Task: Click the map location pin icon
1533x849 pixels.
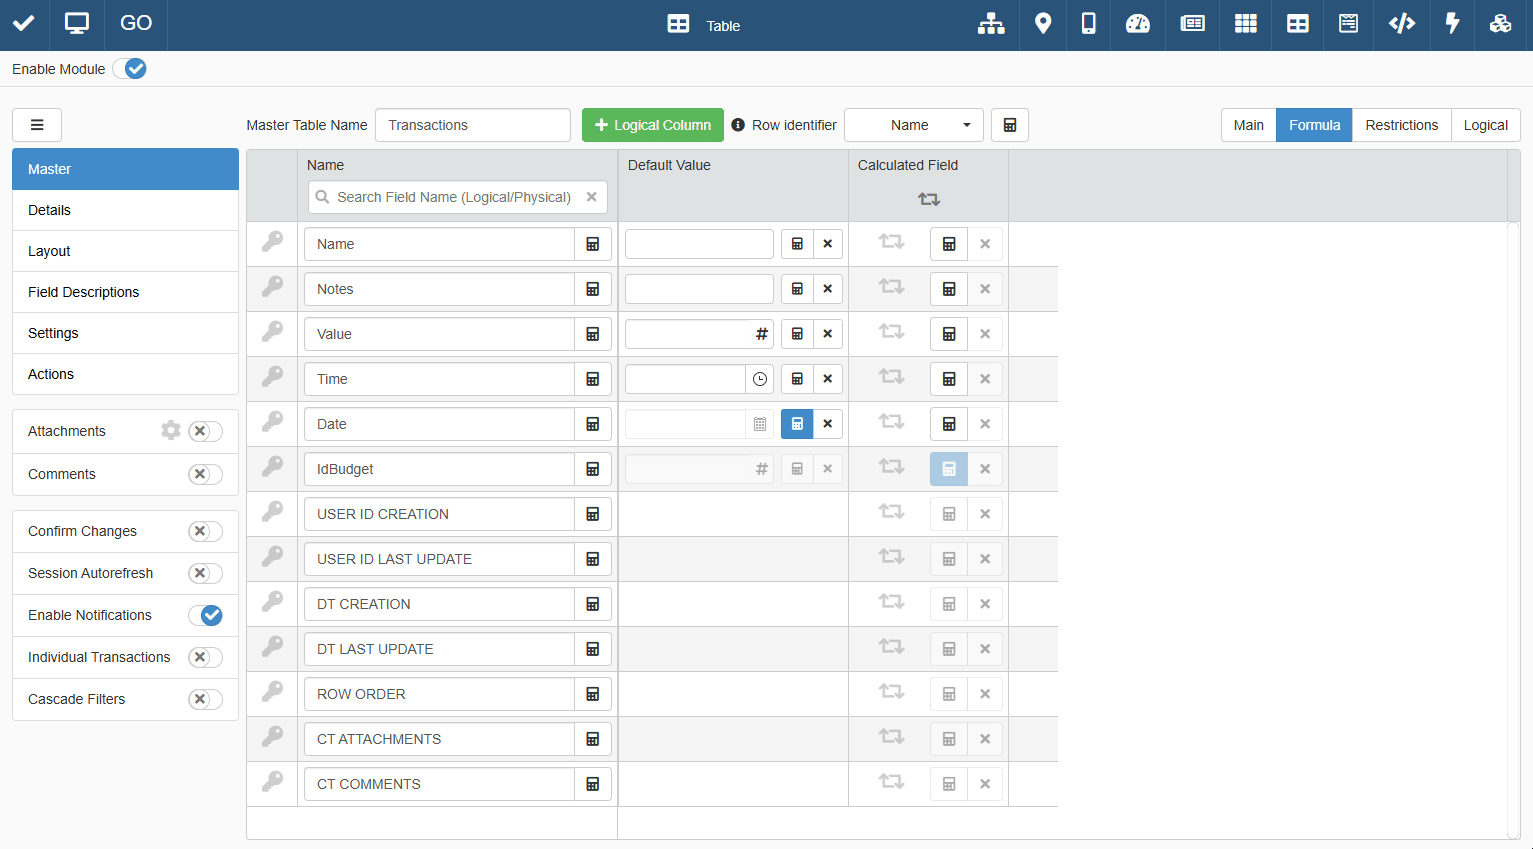Action: pos(1043,24)
